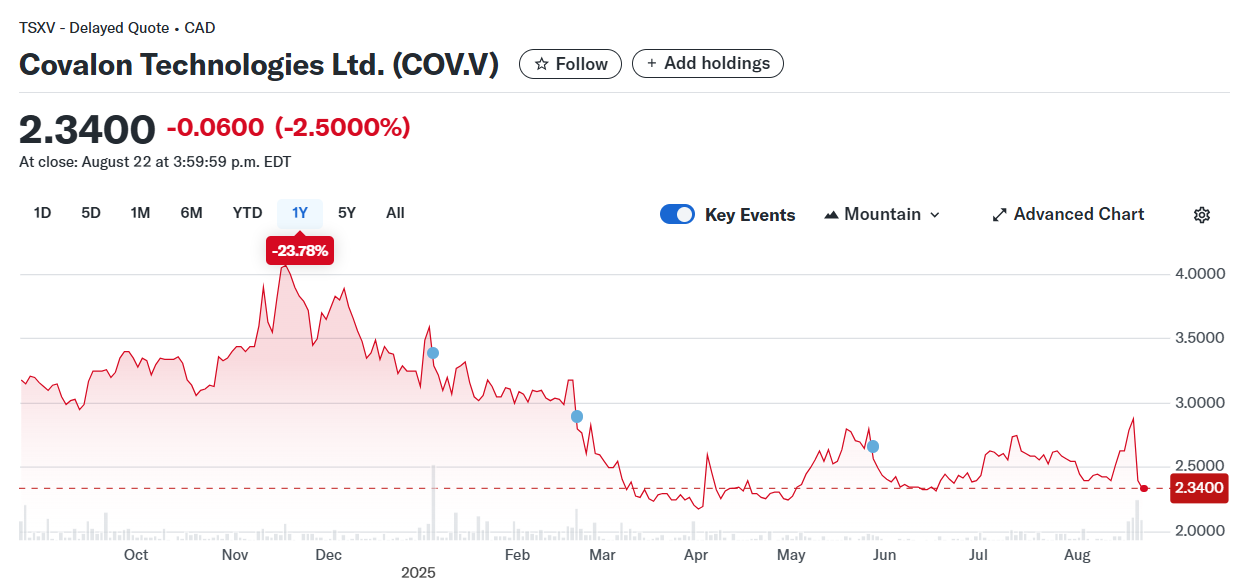This screenshot has height=588, width=1244.
Task: Click the Jul x-axis label
Action: [978, 555]
